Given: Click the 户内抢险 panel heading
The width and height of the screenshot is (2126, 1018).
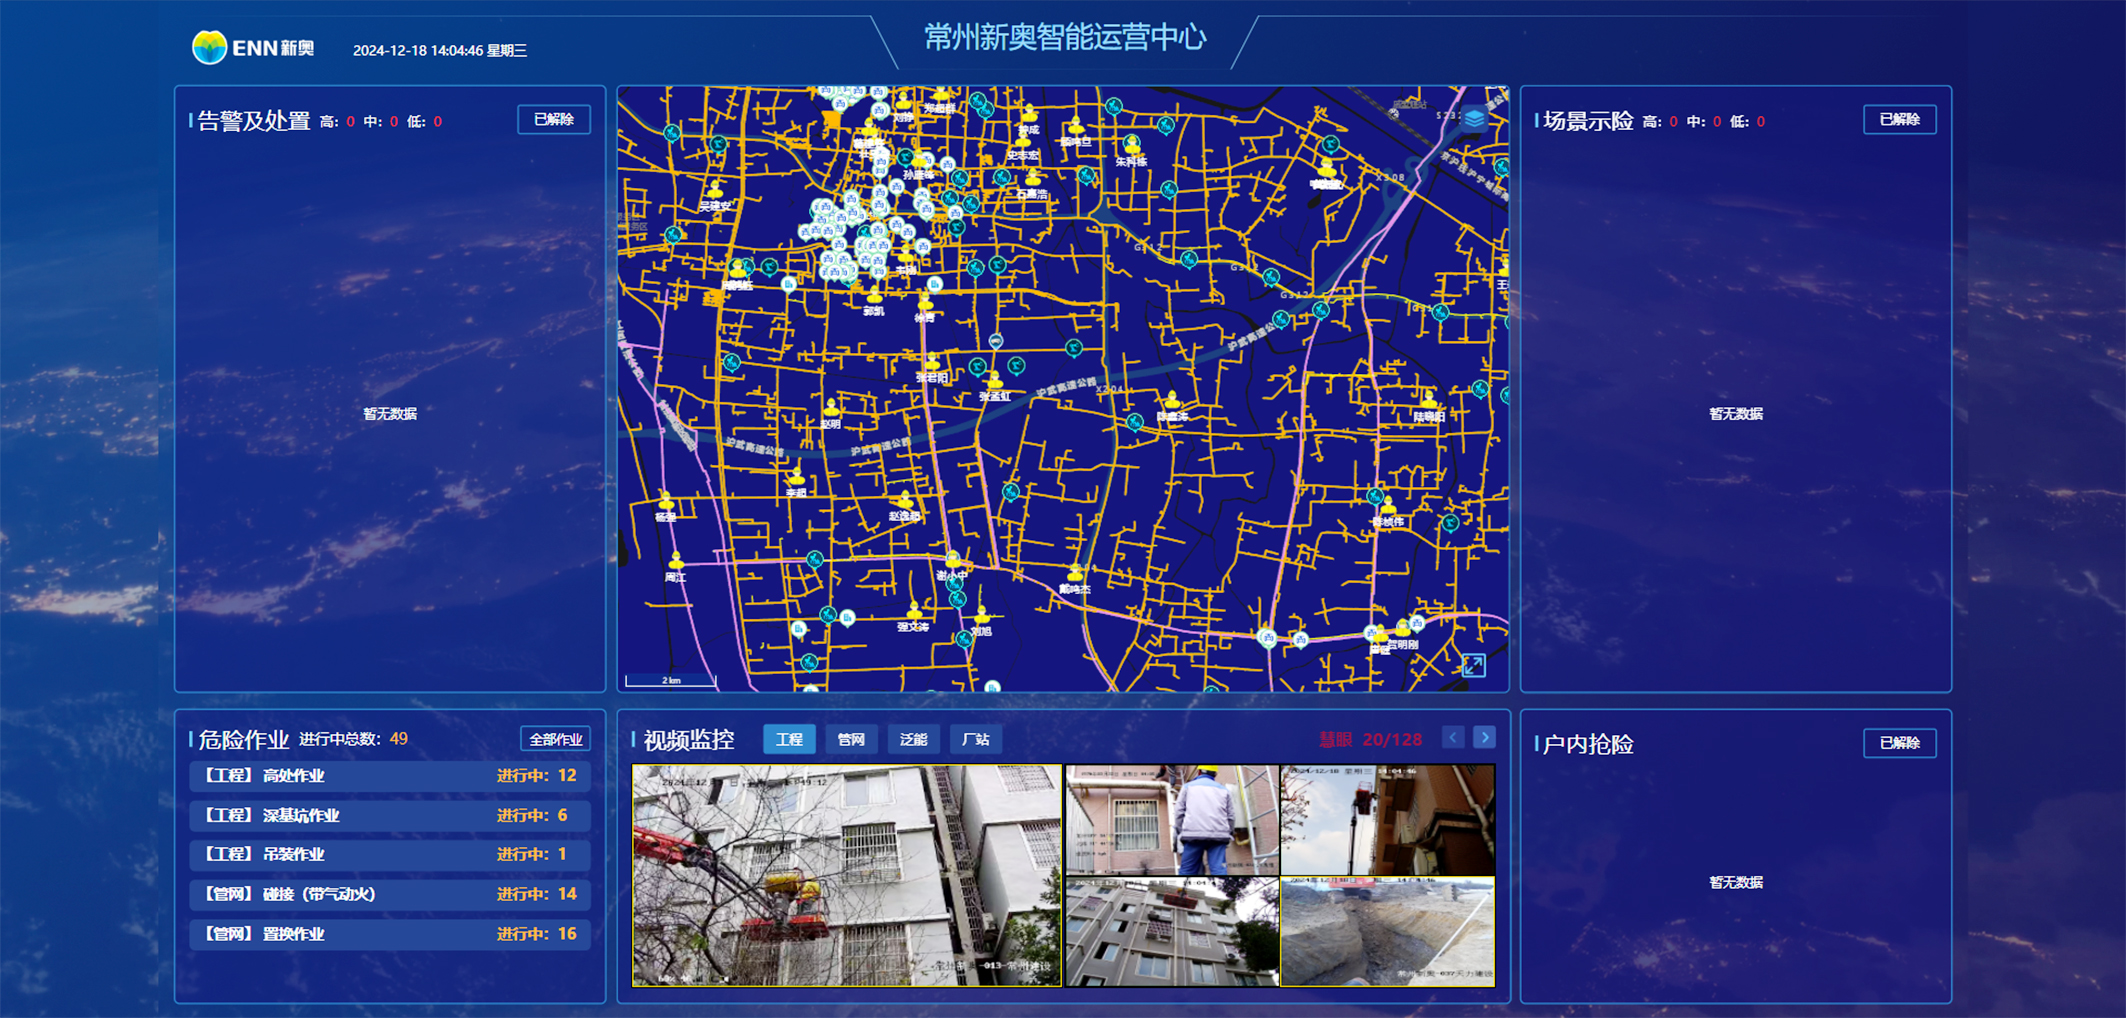Looking at the screenshot, I should click(x=1588, y=744).
